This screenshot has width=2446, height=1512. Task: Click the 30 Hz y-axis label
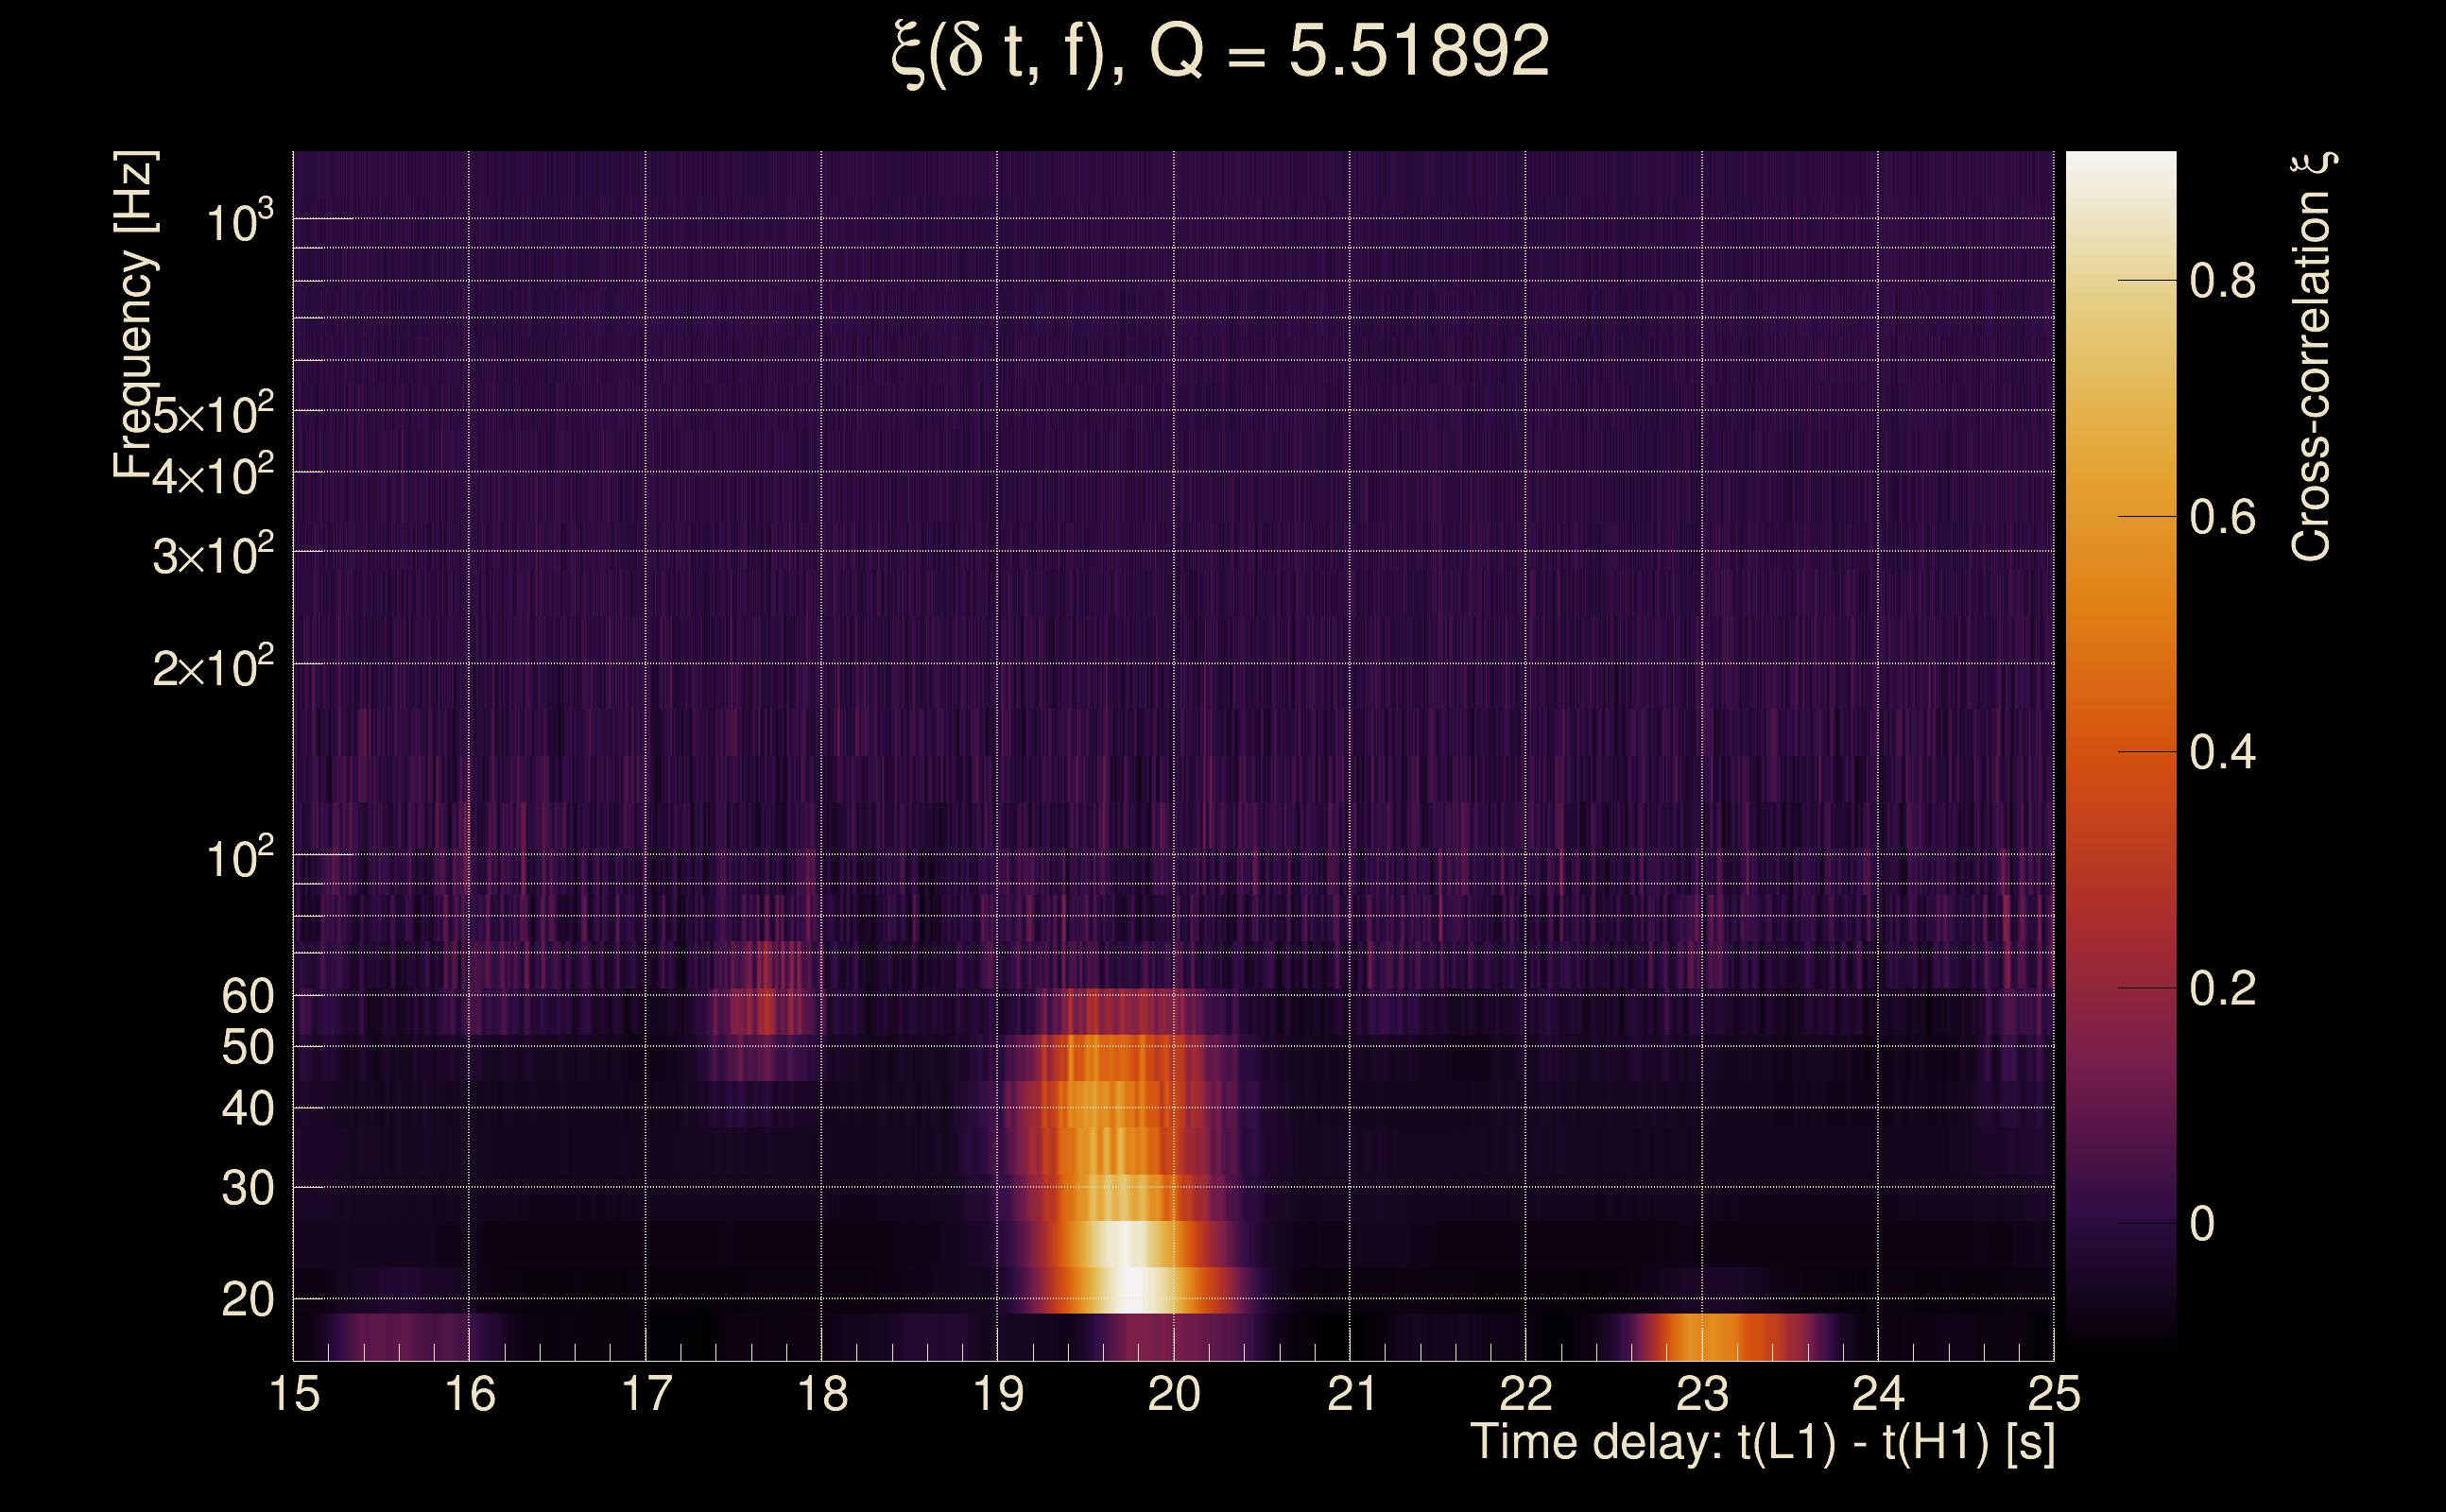point(247,1189)
